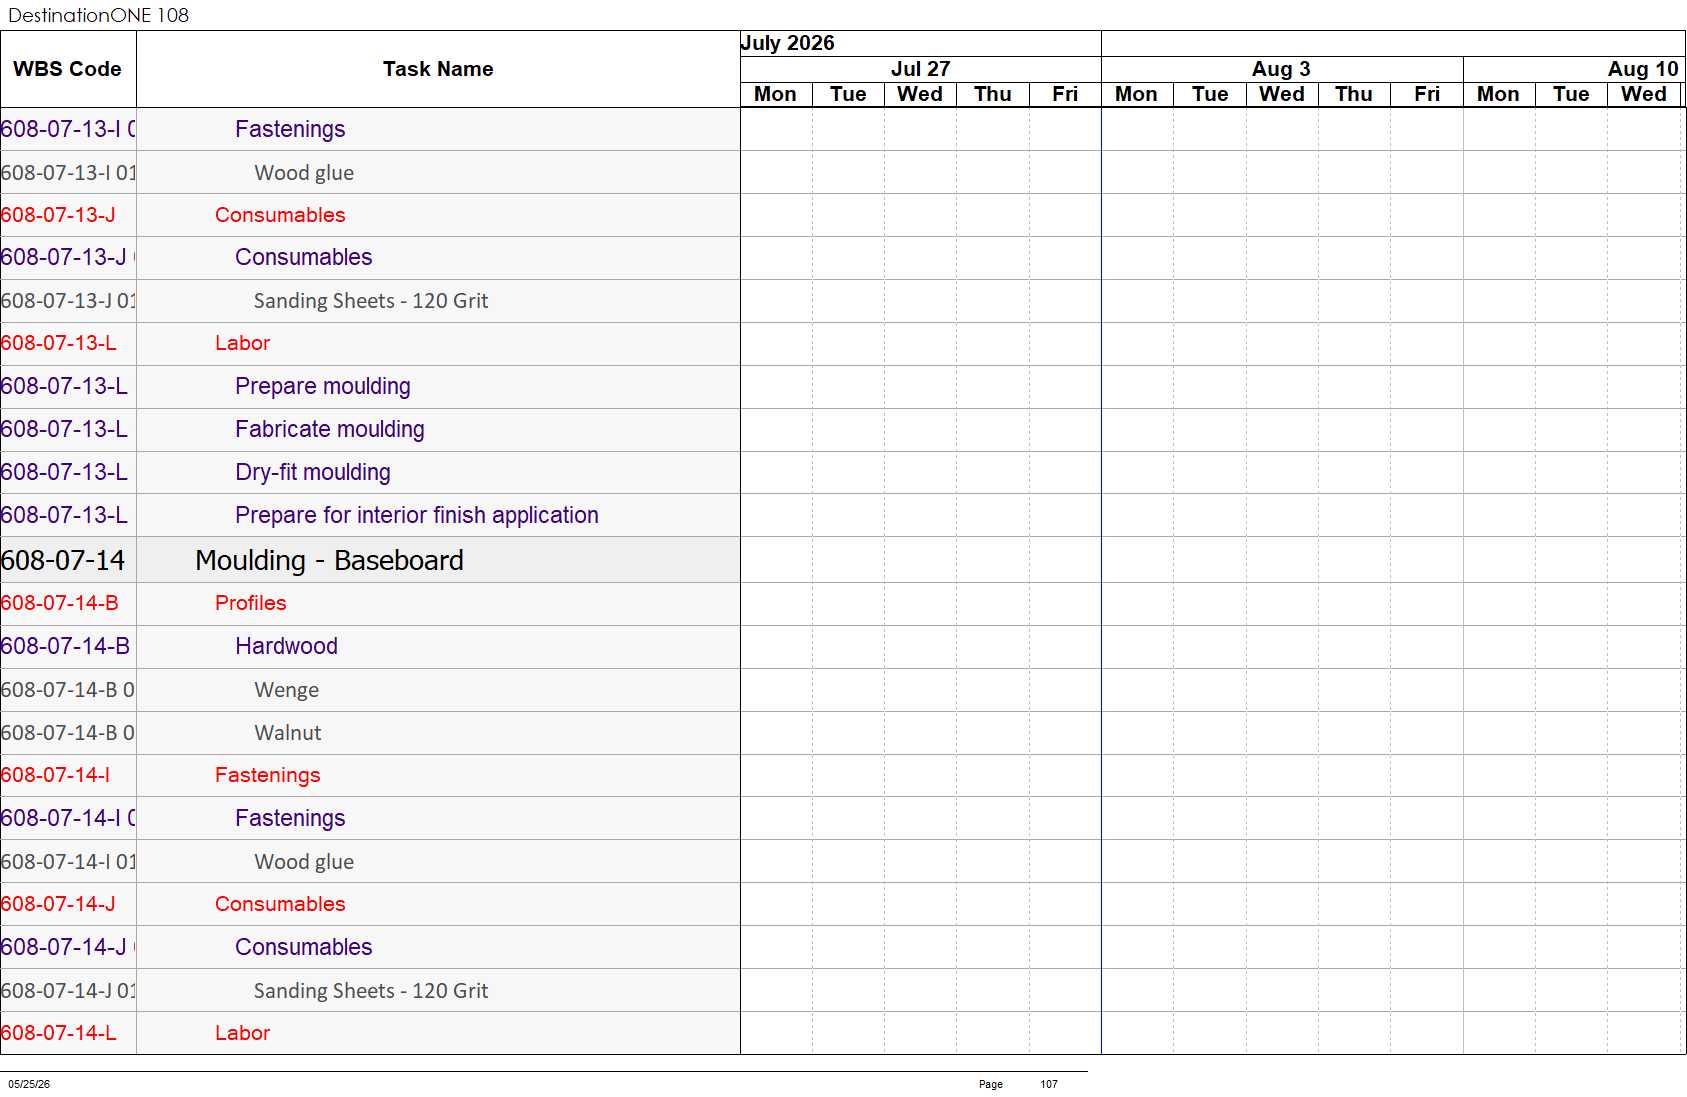This screenshot has height=1097, width=1687.
Task: Select the Aug 3 week header
Action: 1281,69
